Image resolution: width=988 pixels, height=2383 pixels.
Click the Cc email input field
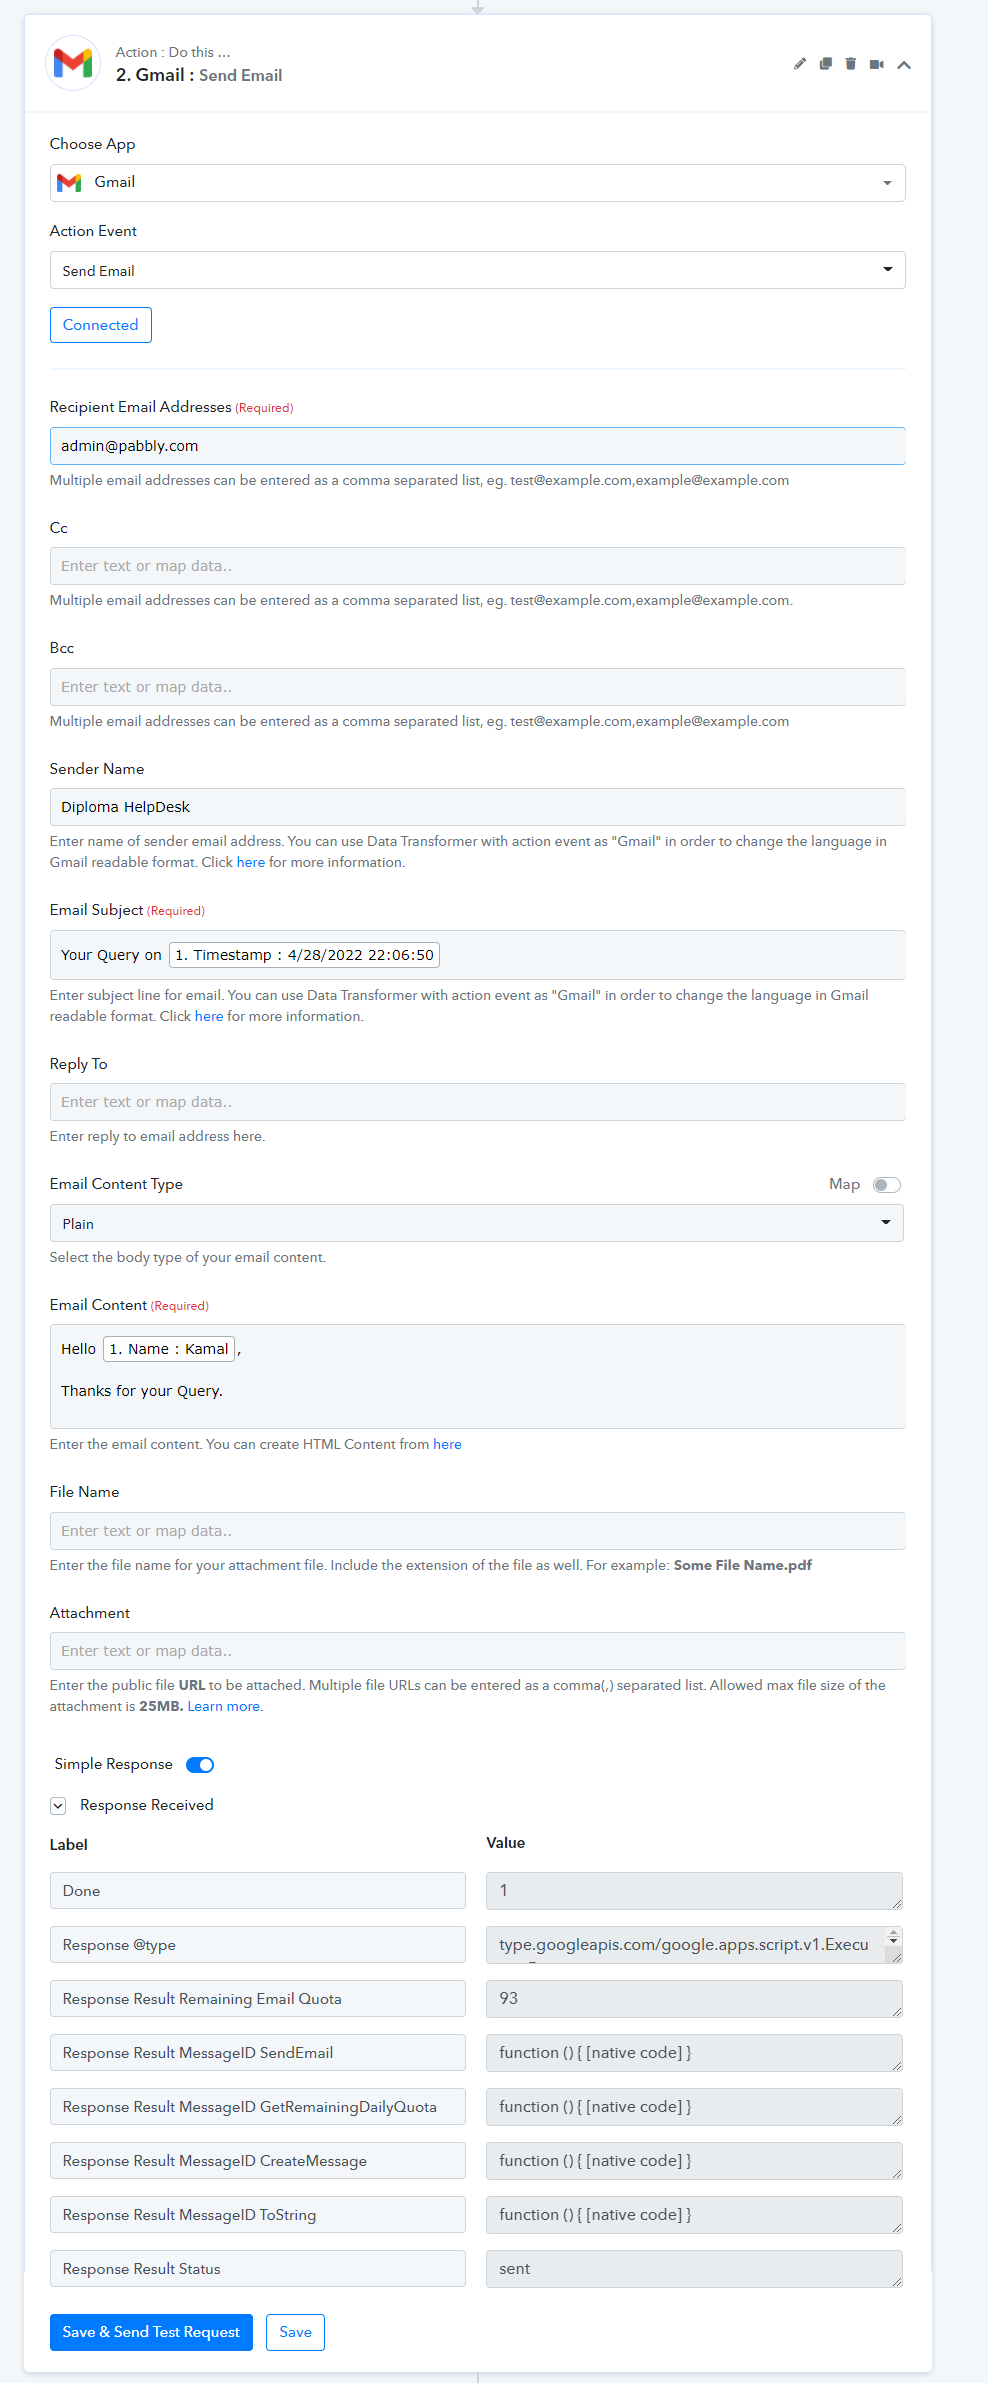click(x=477, y=566)
